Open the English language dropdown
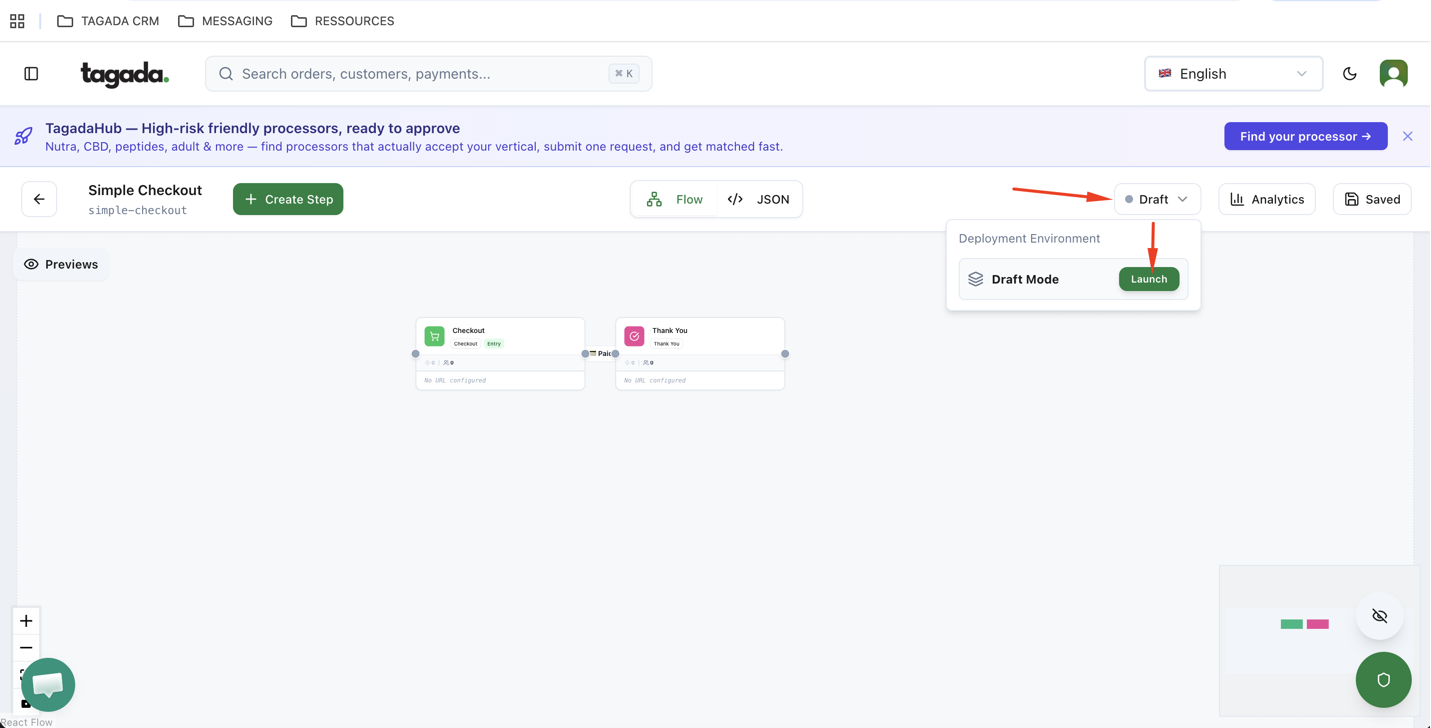The width and height of the screenshot is (1431, 728). point(1232,74)
